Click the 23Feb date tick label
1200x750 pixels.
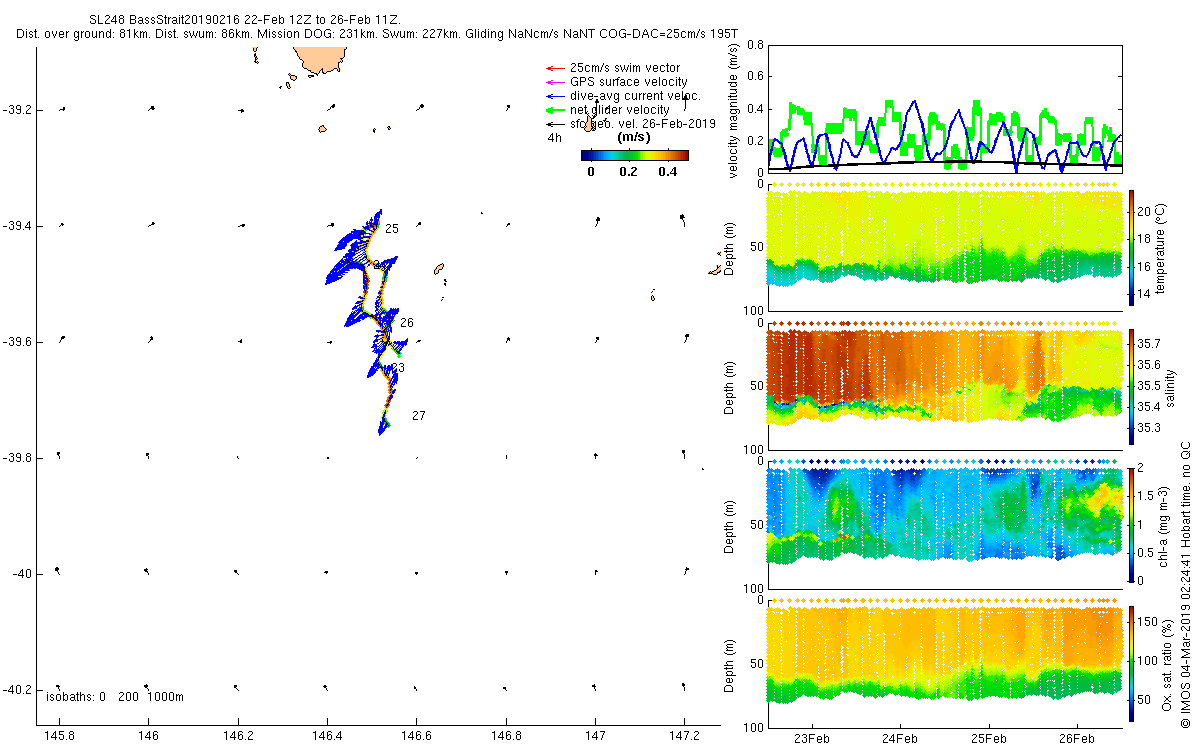point(811,738)
